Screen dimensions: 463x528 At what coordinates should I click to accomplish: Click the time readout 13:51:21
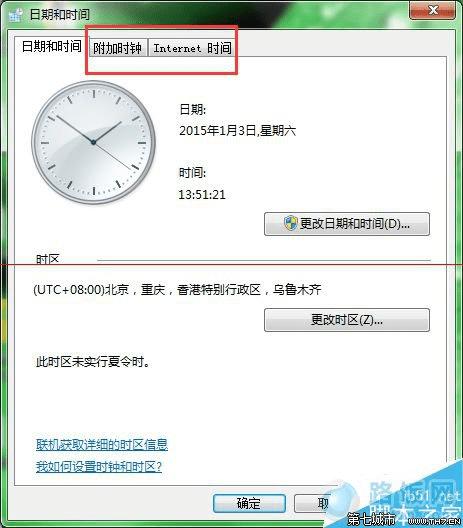tap(202, 195)
